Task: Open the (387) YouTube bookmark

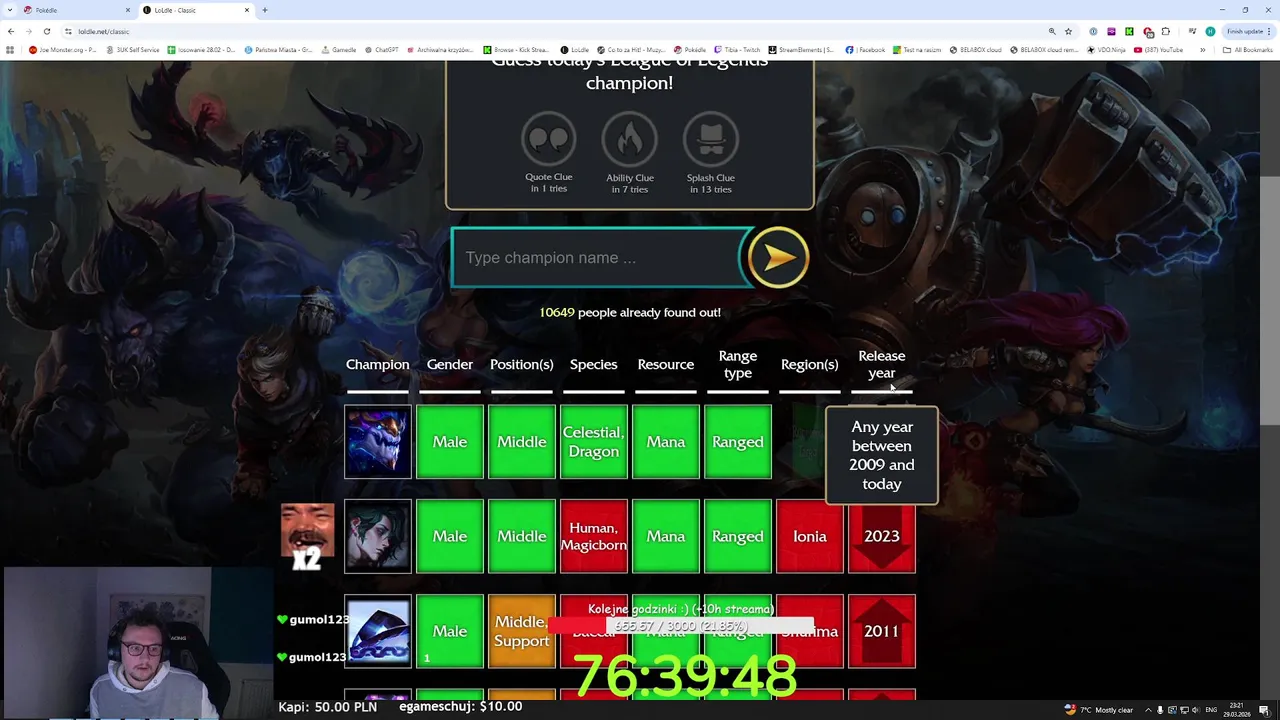Action: point(1159,50)
